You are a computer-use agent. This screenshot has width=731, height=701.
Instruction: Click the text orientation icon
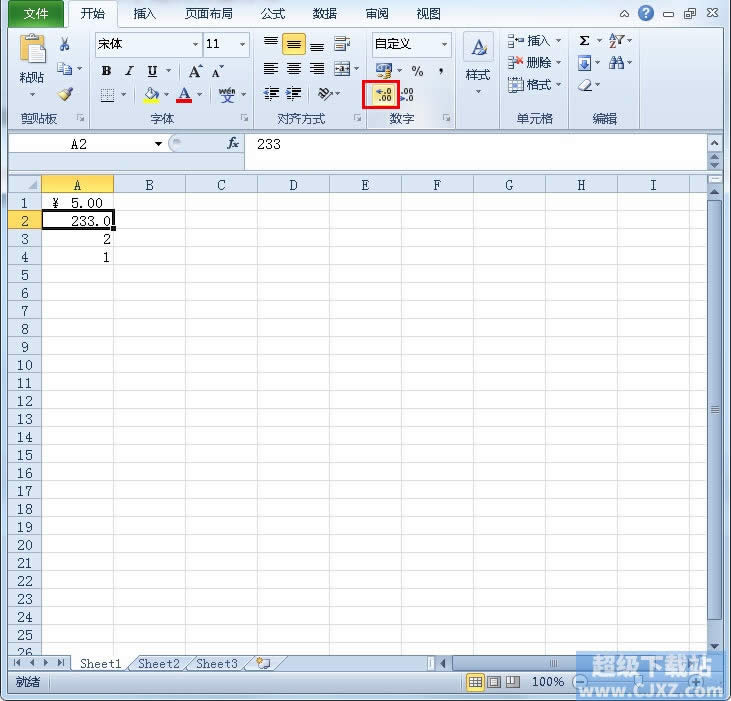(324, 94)
